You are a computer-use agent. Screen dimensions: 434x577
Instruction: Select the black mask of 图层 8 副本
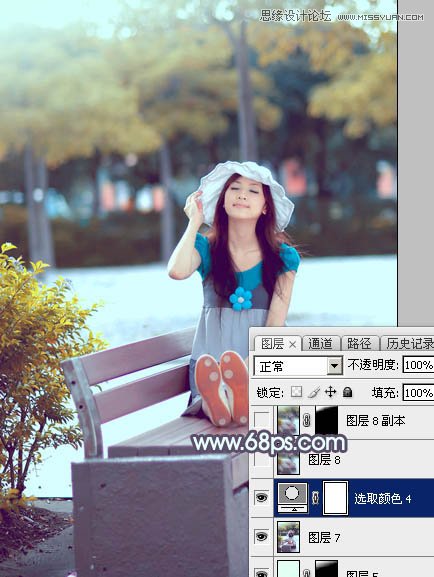point(327,420)
